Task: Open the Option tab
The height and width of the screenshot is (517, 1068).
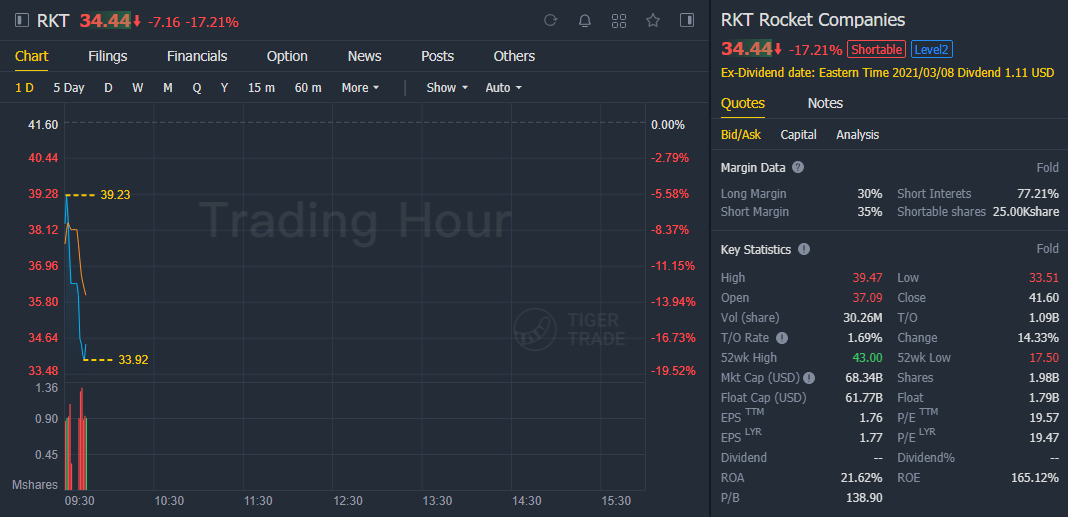Action: coord(287,56)
